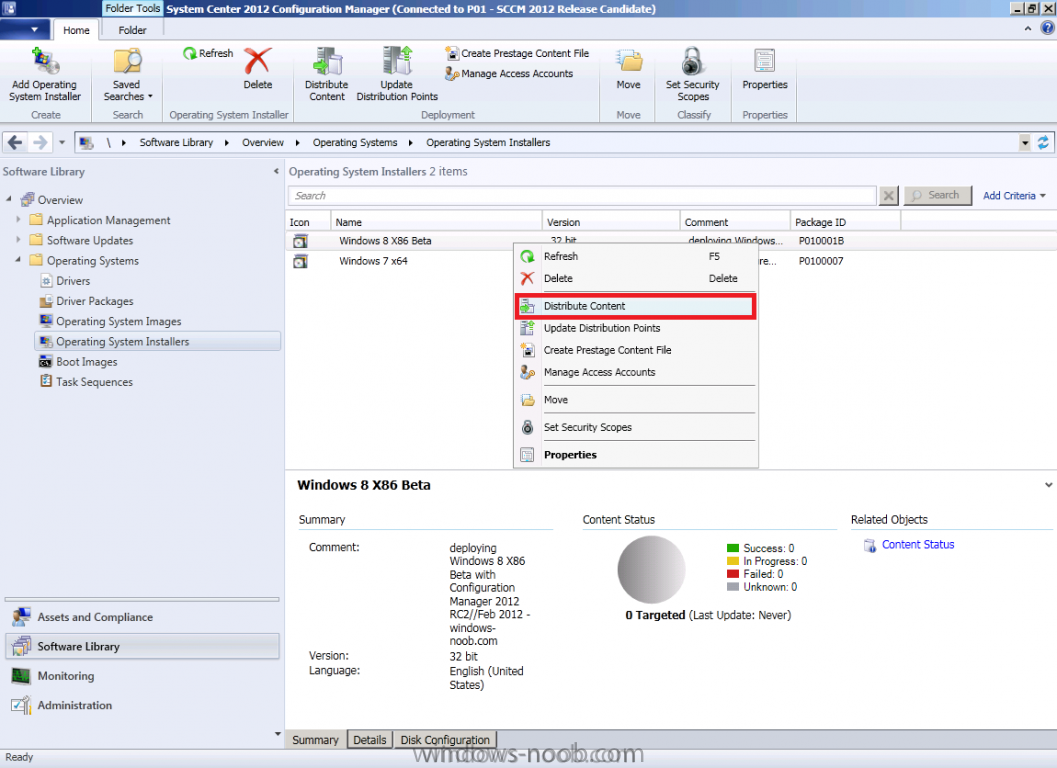The height and width of the screenshot is (768, 1057).
Task: Click the Update Distribution Points context menu icon
Action: 527,328
